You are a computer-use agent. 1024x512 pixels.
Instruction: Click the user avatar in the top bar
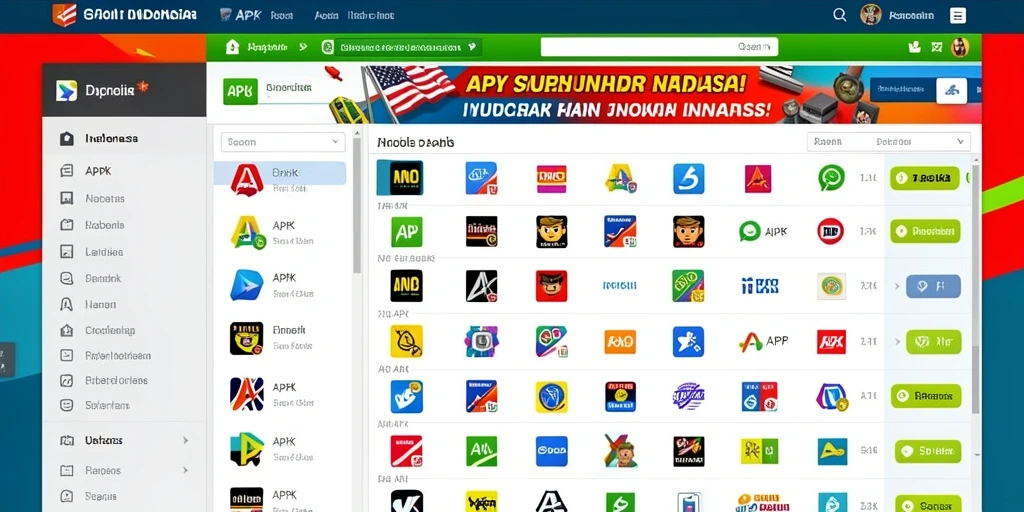(871, 15)
